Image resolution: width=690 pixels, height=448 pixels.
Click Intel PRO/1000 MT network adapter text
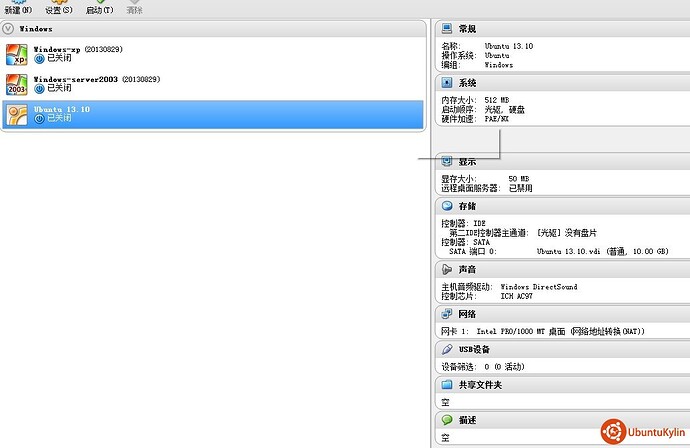coord(560,331)
